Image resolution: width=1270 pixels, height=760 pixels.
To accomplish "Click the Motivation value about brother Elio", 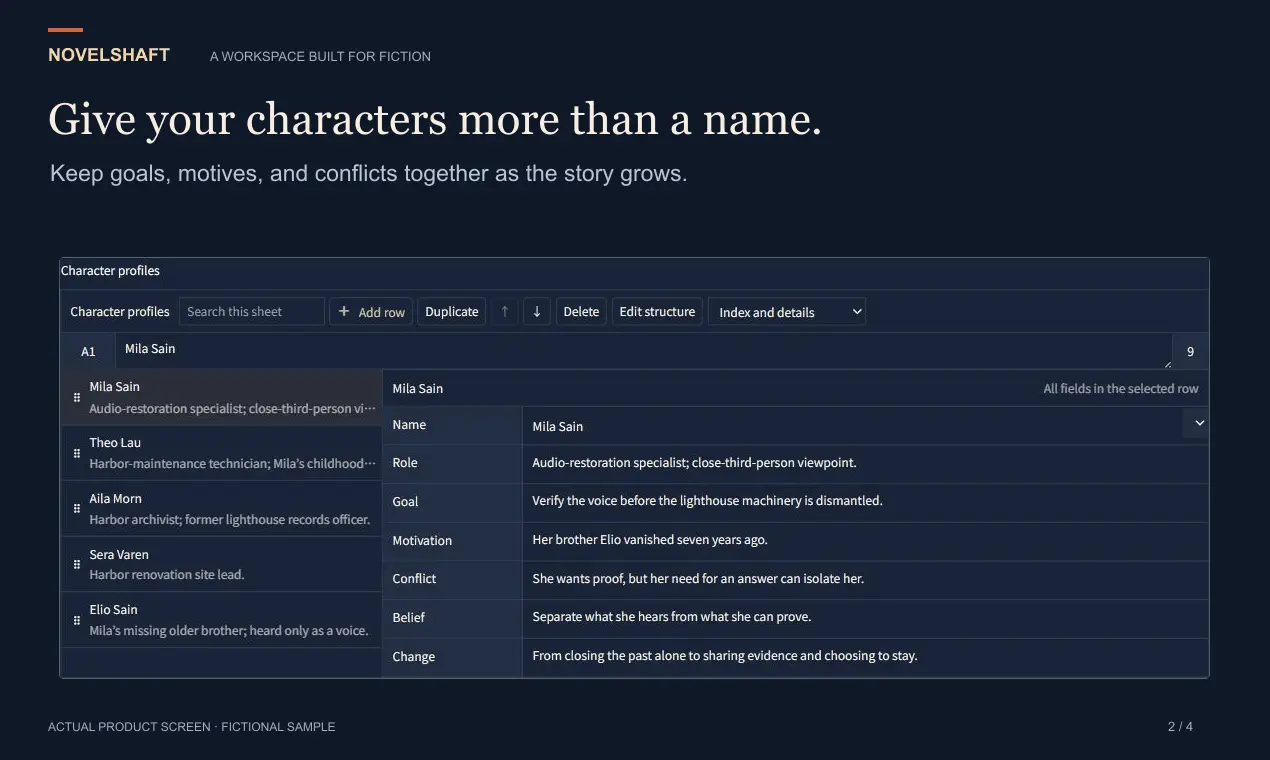I will click(650, 540).
